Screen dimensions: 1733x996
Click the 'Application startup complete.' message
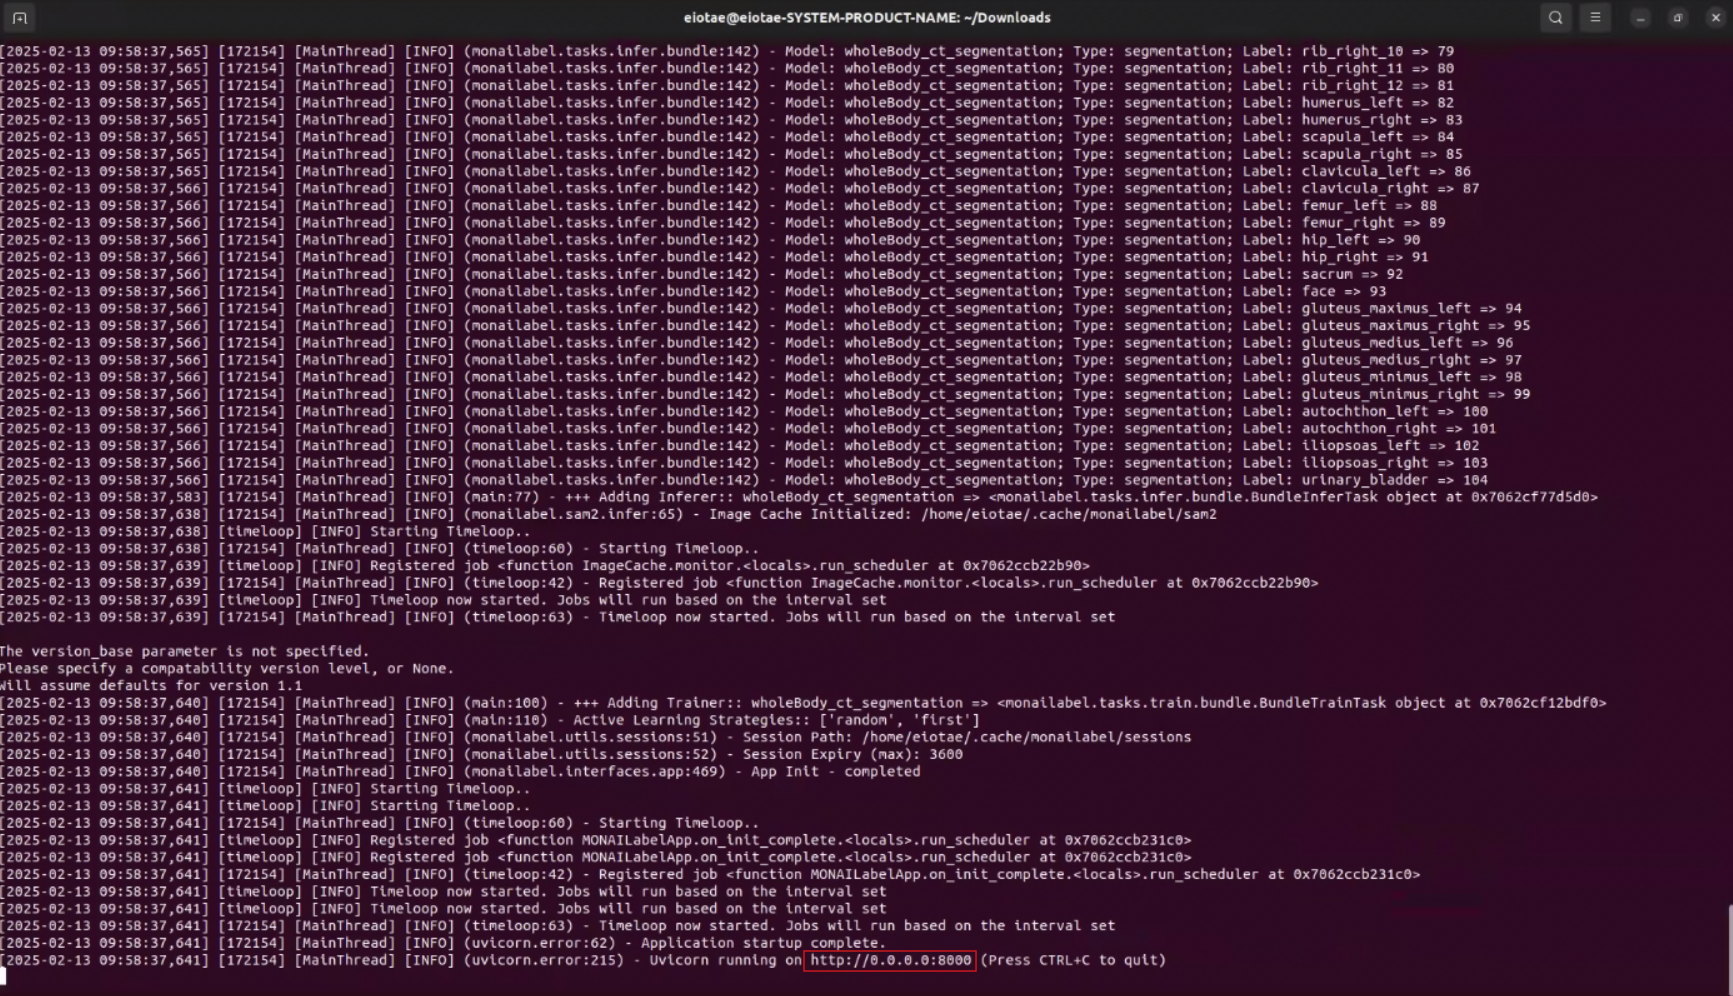point(763,943)
